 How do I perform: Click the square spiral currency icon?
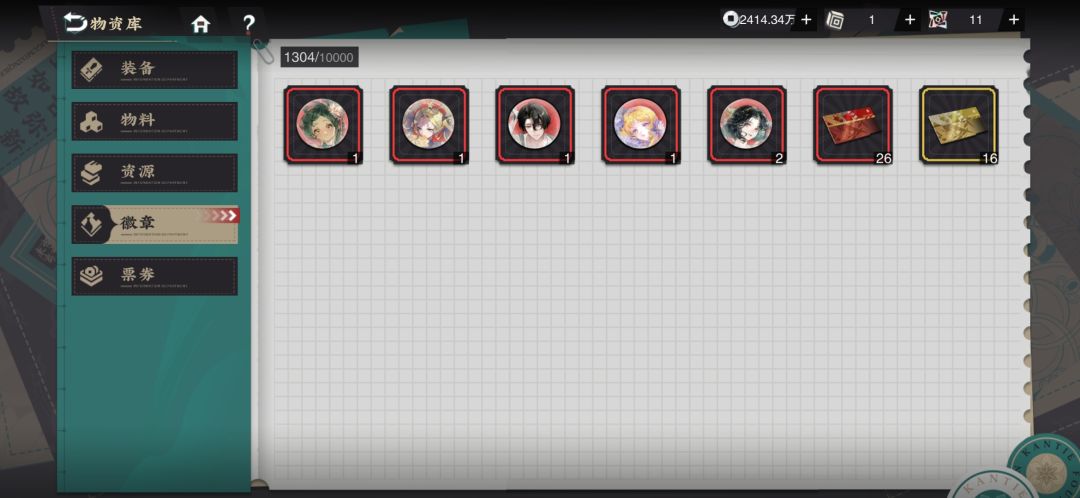pos(835,20)
